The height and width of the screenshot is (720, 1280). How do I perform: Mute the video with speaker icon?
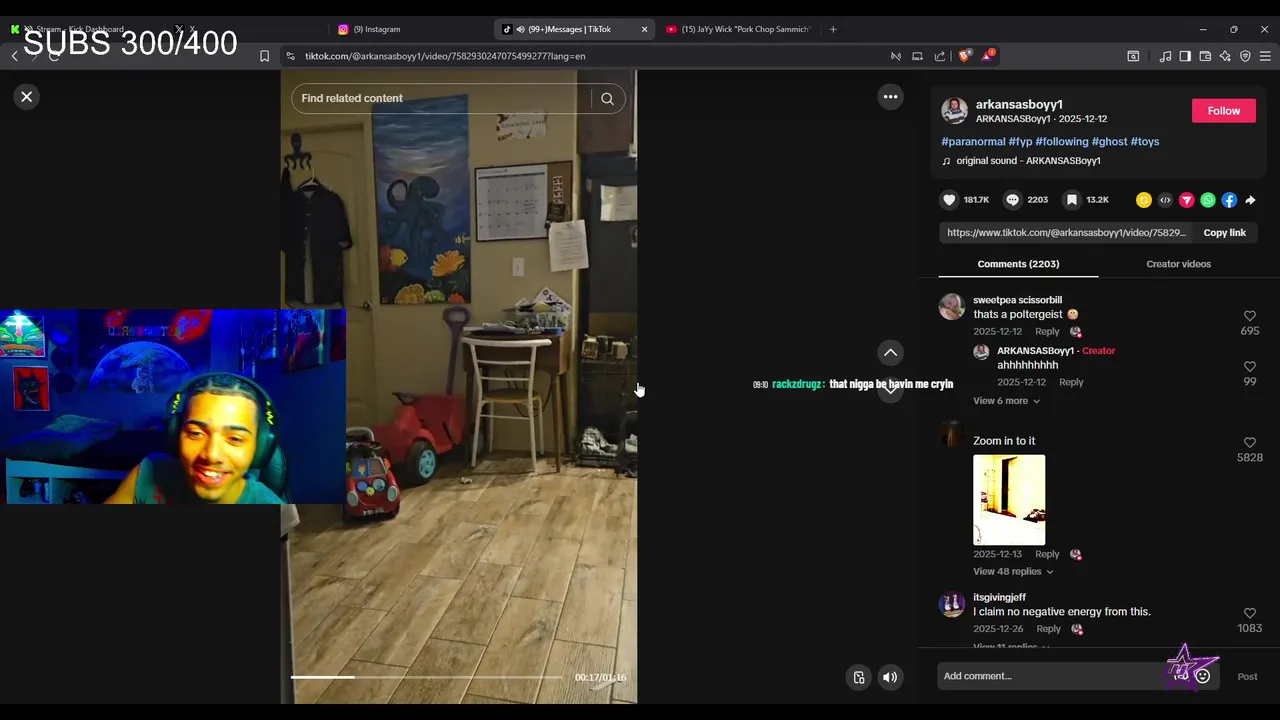[x=889, y=677]
